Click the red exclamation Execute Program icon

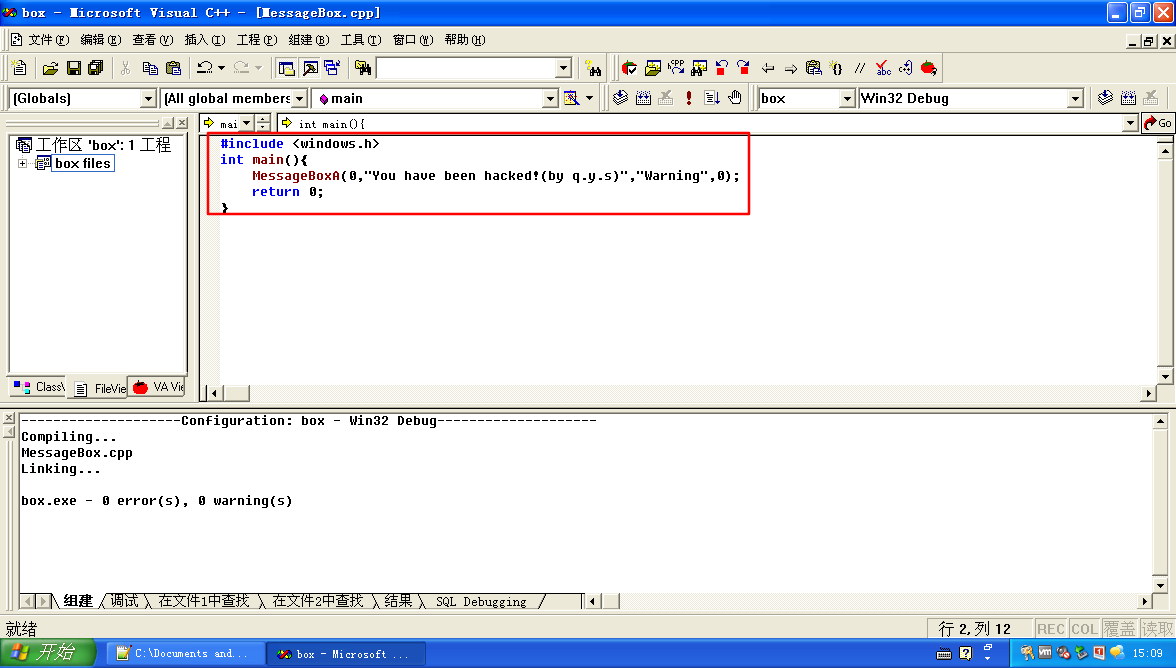pos(688,98)
